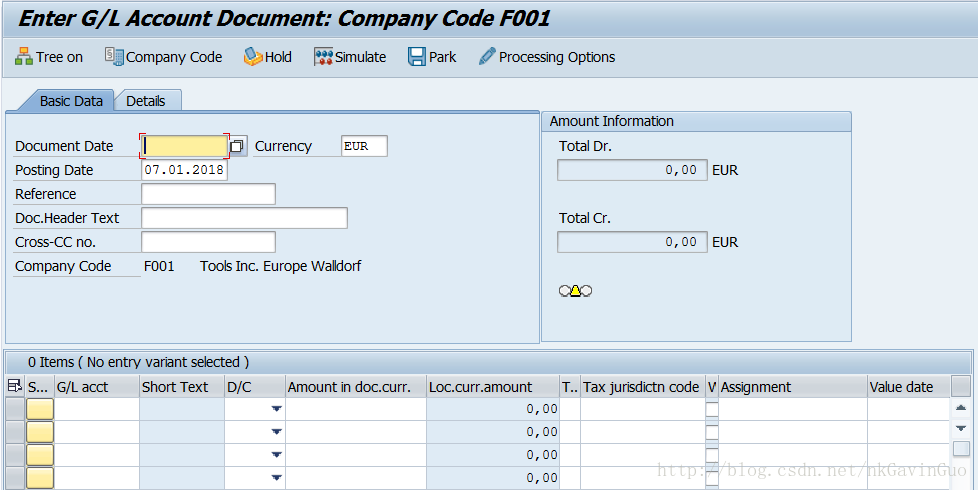The image size is (978, 490).
Task: Click G/L acct cell in first row
Action: [x=97, y=409]
